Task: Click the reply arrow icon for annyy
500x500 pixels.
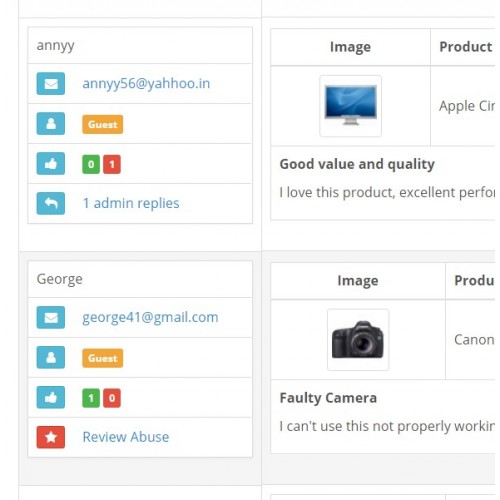Action: [x=51, y=203]
